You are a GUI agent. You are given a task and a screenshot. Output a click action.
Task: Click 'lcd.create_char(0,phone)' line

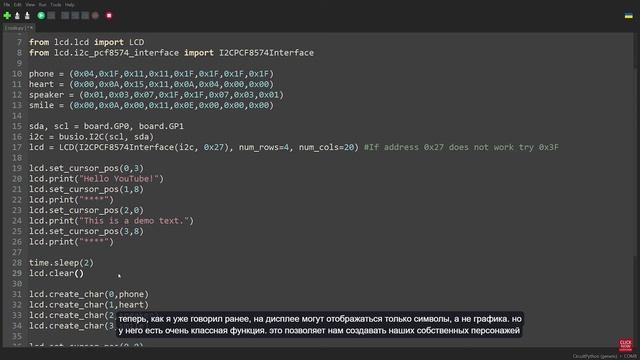tap(89, 294)
